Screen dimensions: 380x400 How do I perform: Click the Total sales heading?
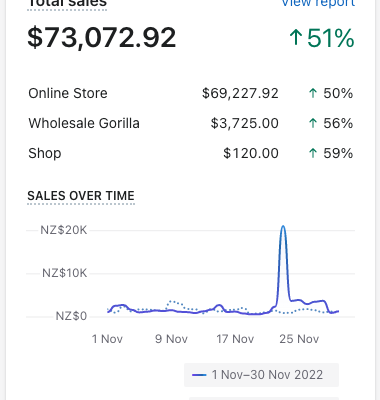point(67,3)
